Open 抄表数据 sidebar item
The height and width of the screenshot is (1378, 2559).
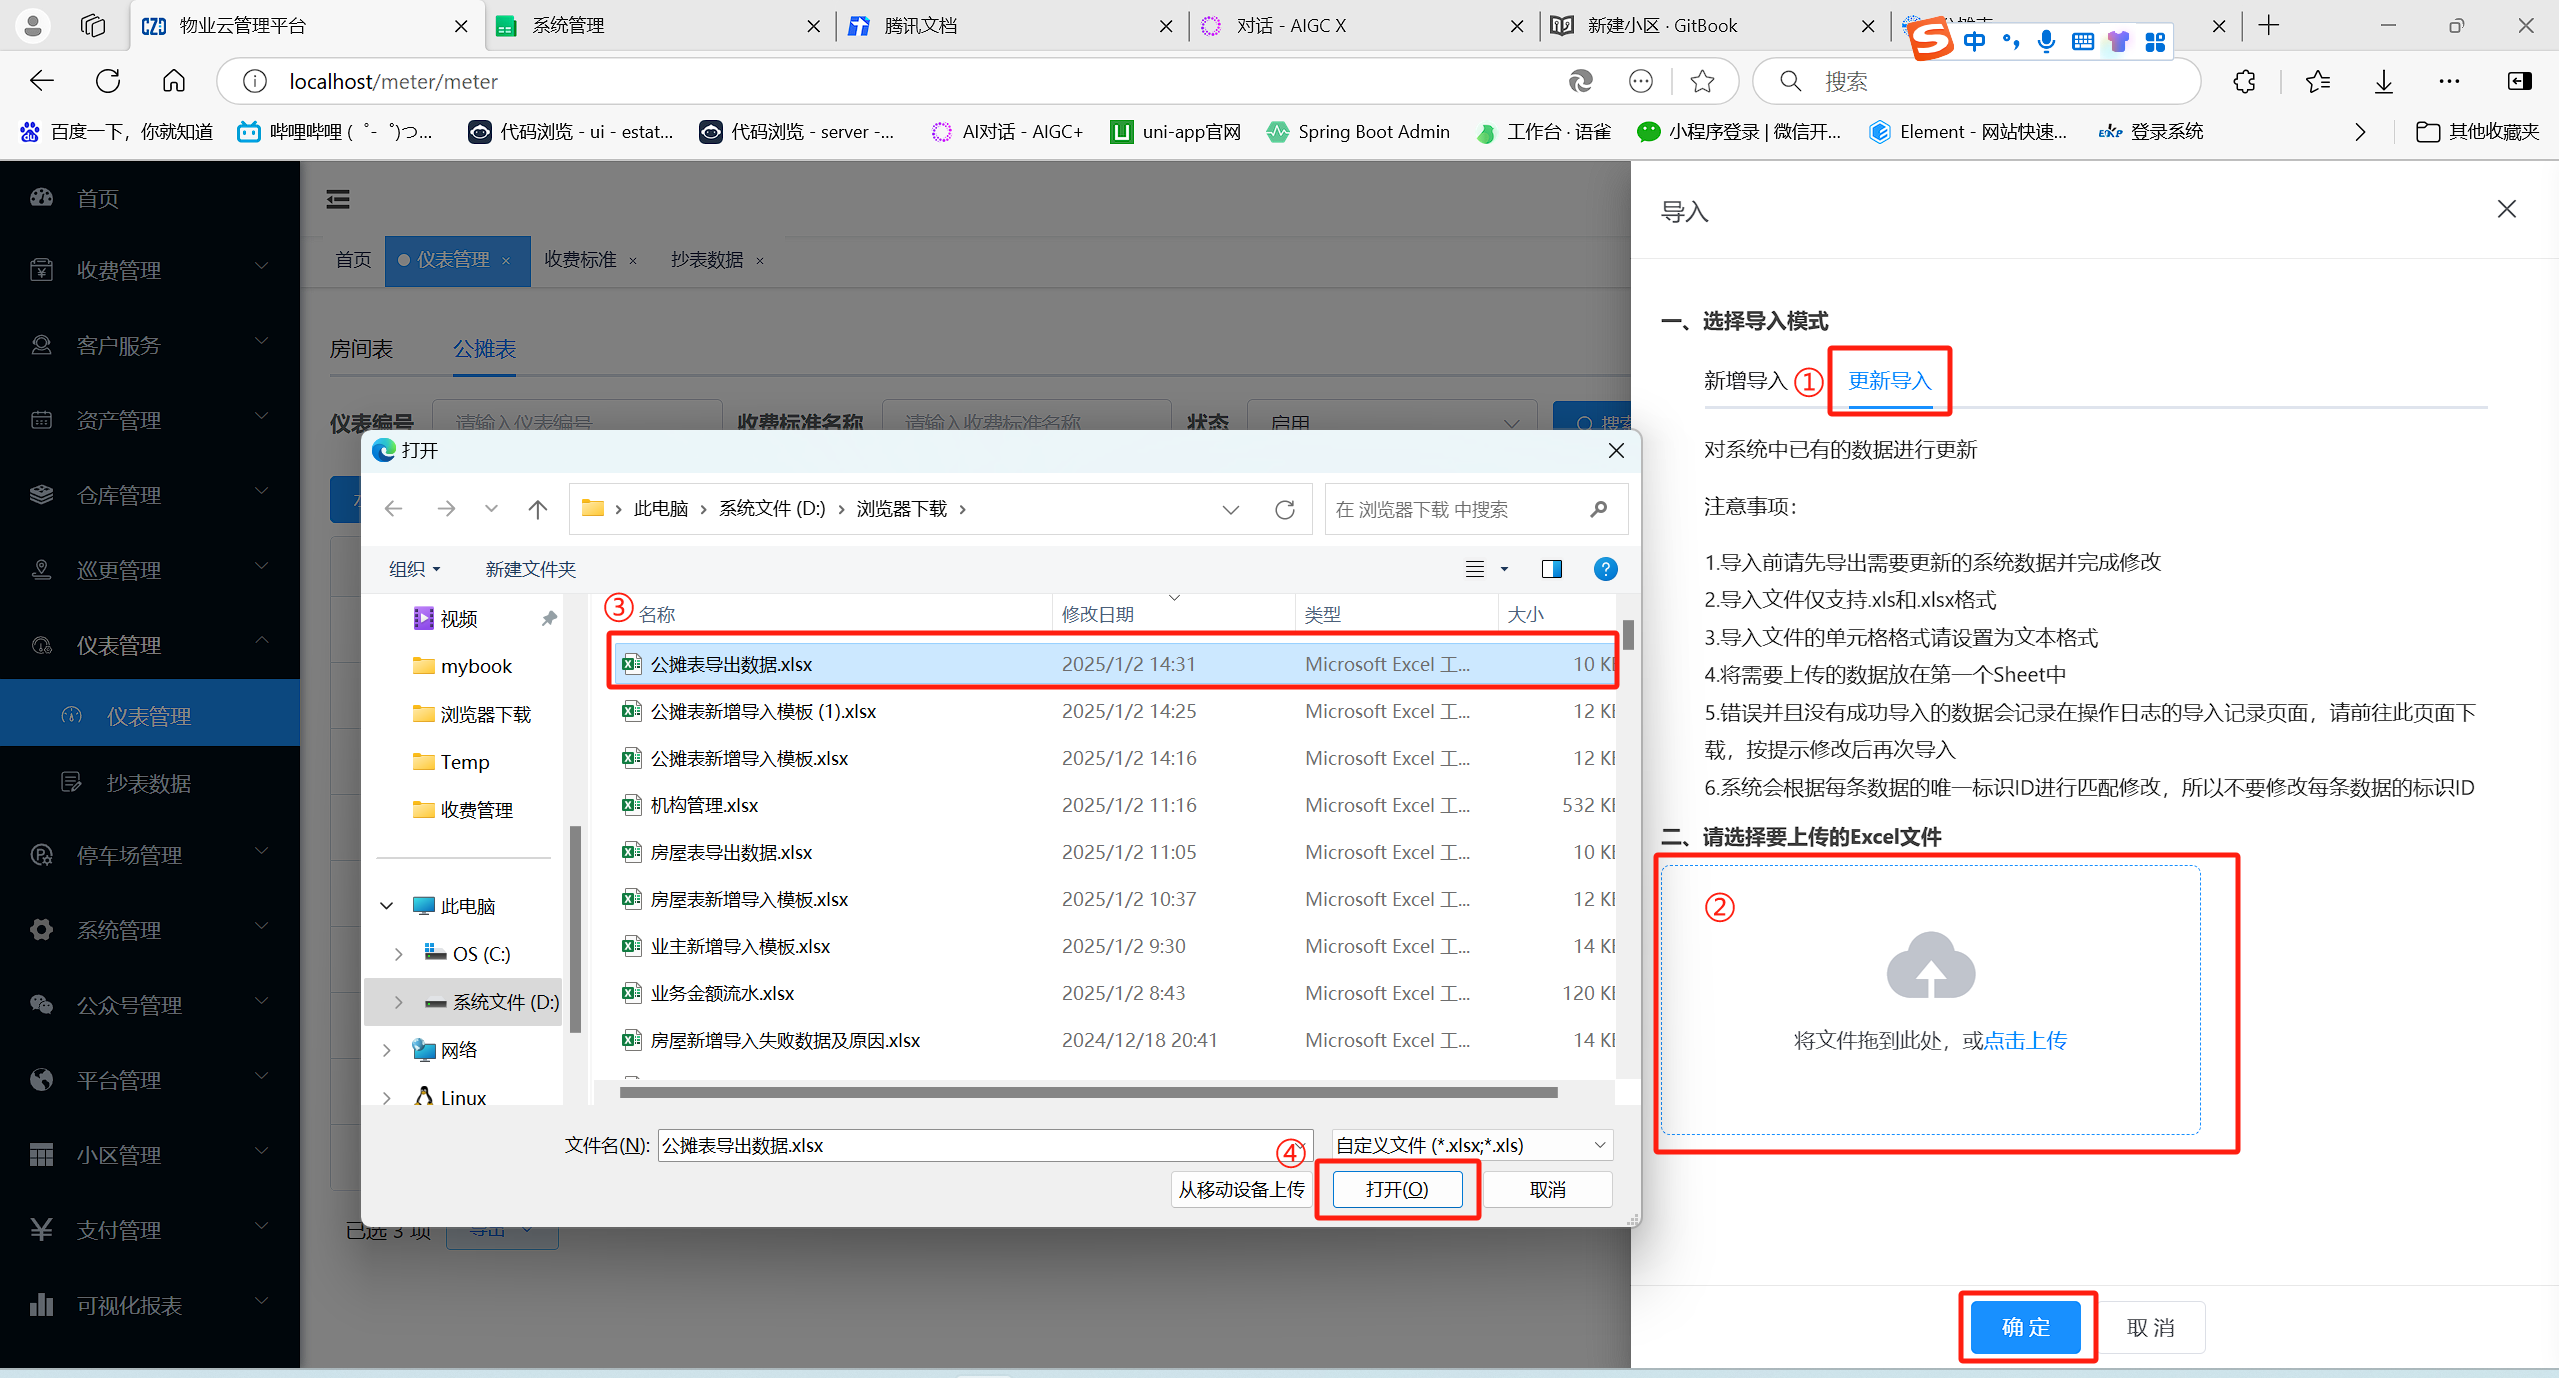coord(148,783)
